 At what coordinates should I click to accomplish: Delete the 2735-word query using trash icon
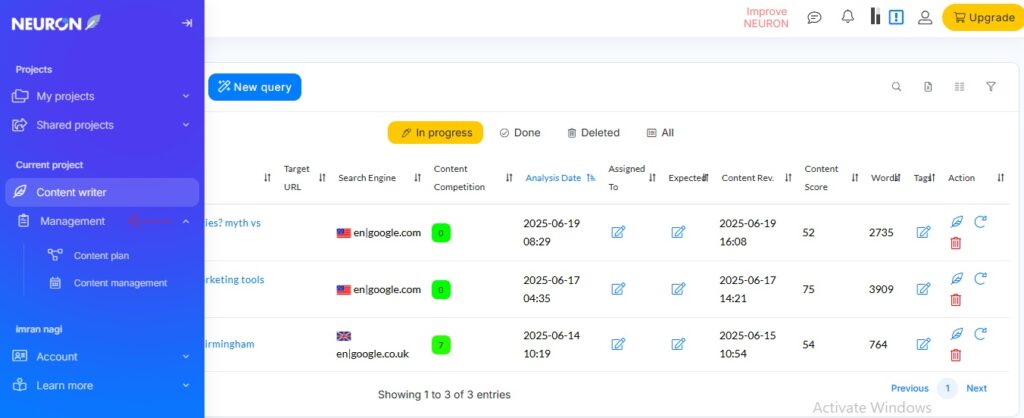pos(955,243)
